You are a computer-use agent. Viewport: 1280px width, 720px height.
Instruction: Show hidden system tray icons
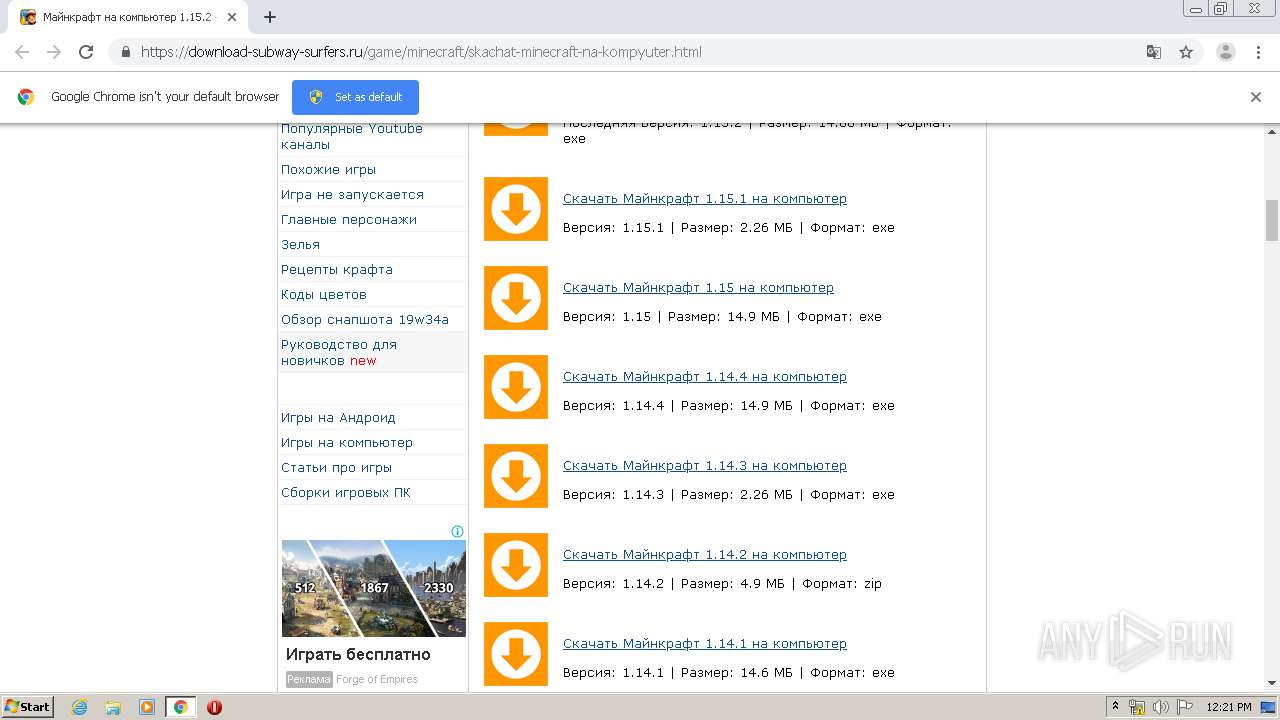1115,707
